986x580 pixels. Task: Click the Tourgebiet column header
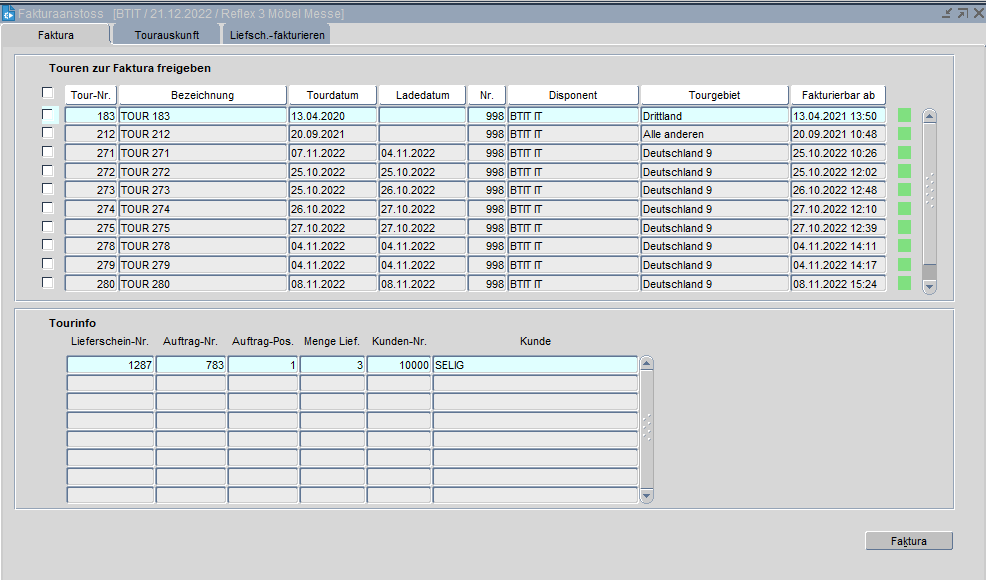tap(714, 95)
